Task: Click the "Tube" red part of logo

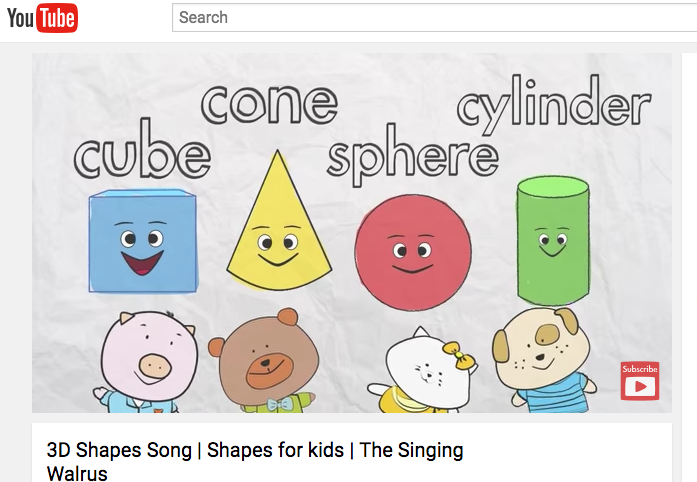Action: [x=57, y=18]
